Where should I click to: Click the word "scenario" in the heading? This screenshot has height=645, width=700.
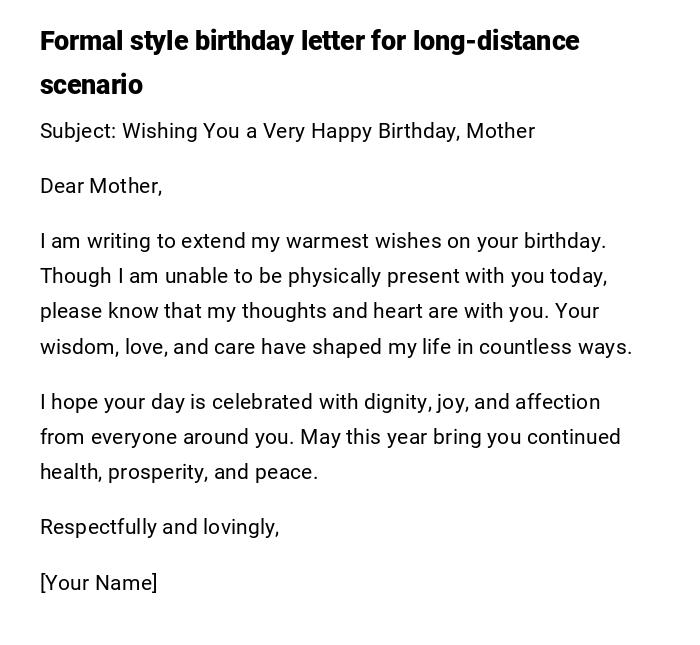91,85
